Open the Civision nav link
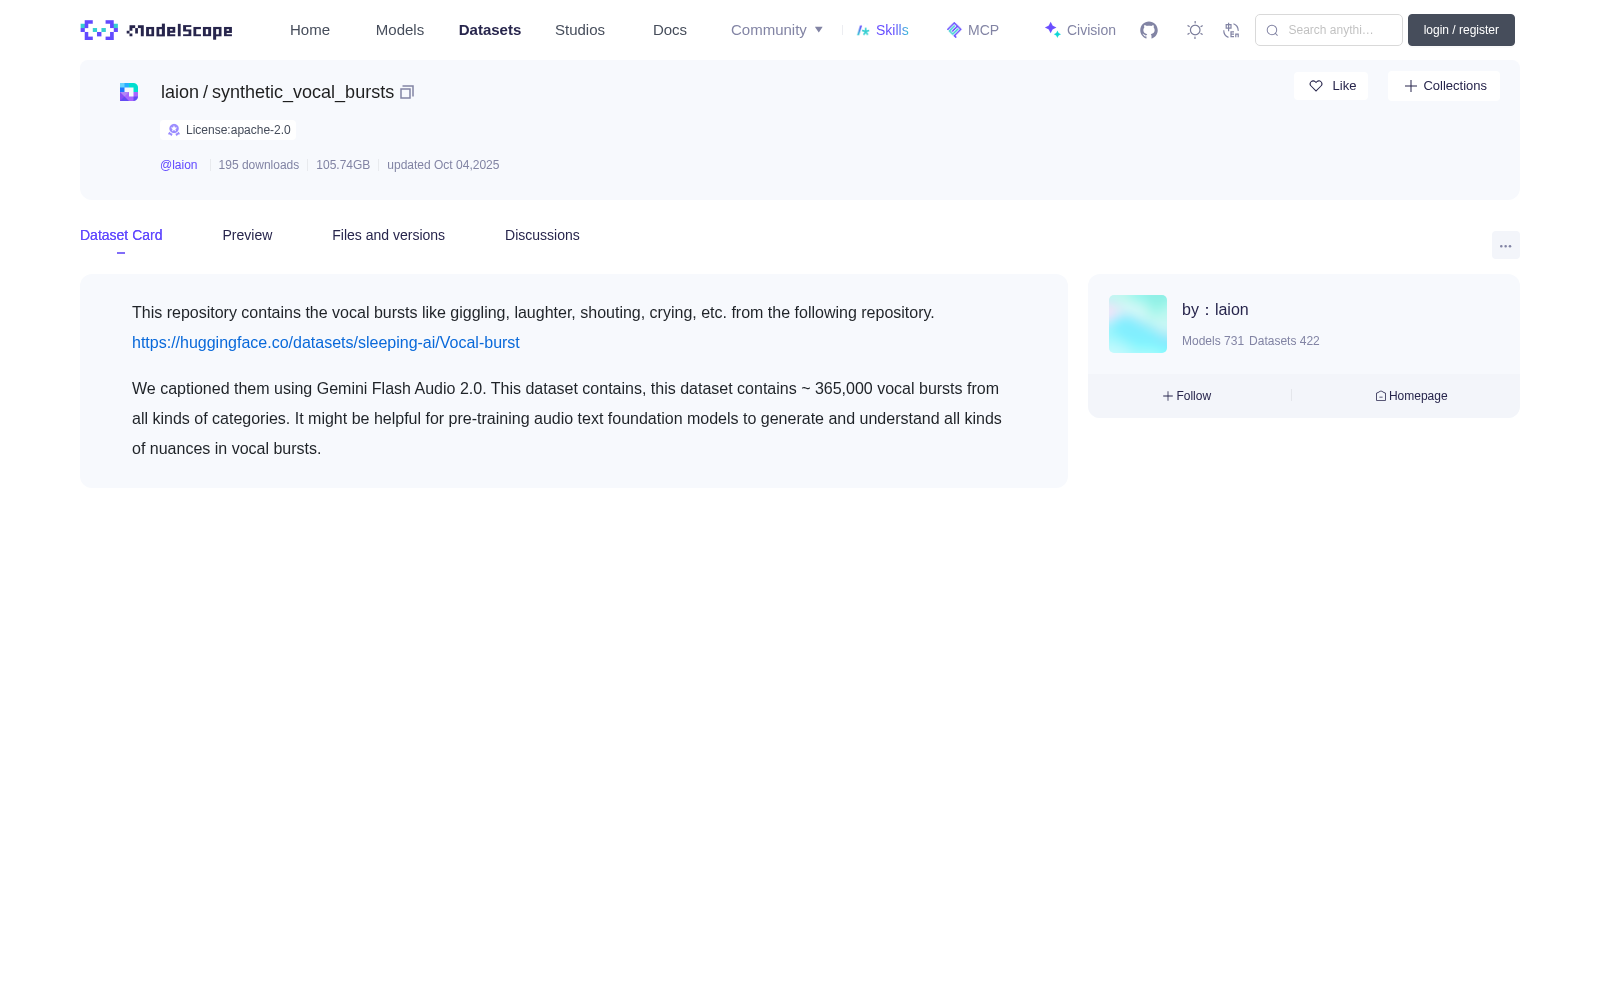 tap(1080, 30)
